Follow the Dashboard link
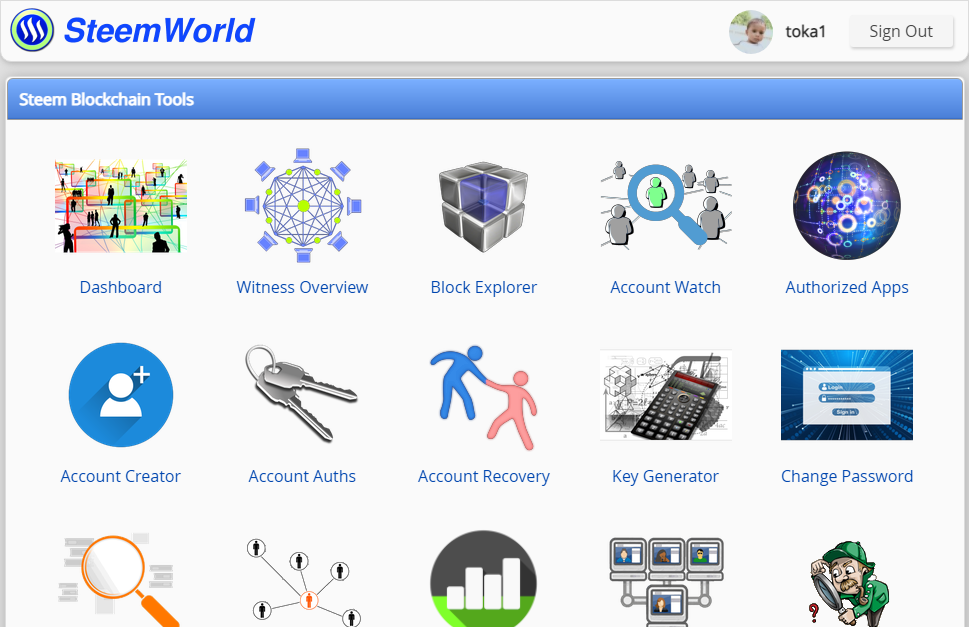This screenshot has height=627, width=969. pyautogui.click(x=121, y=287)
